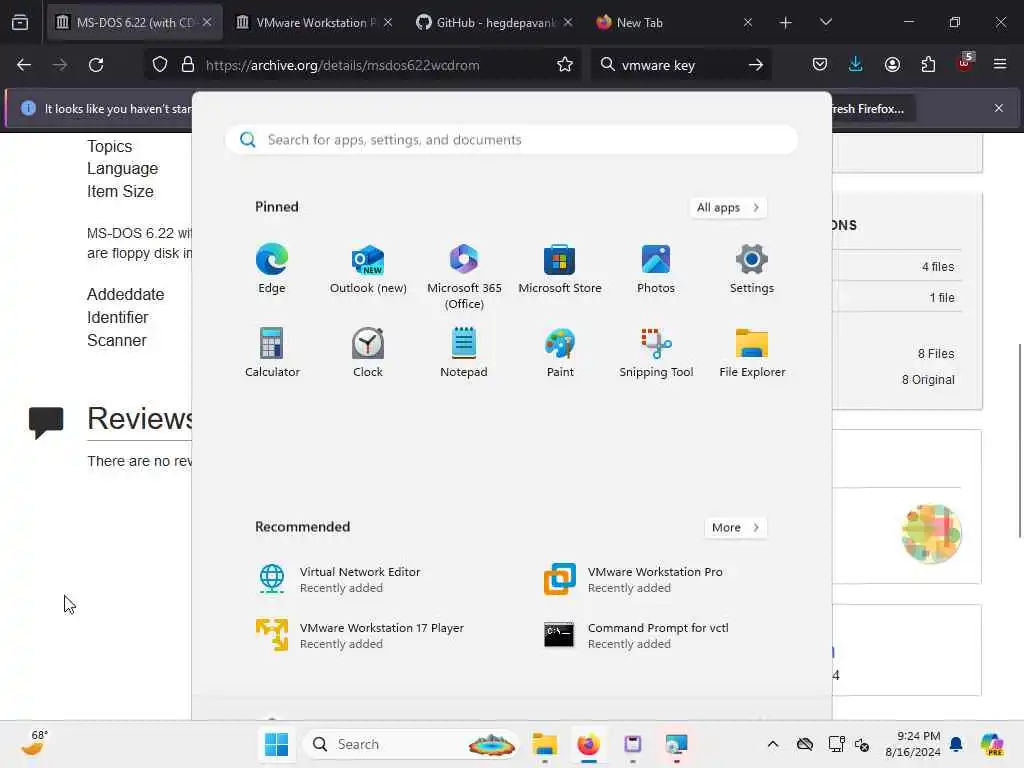Switch to MS-DOS 6.22 tab

[x=135, y=22]
